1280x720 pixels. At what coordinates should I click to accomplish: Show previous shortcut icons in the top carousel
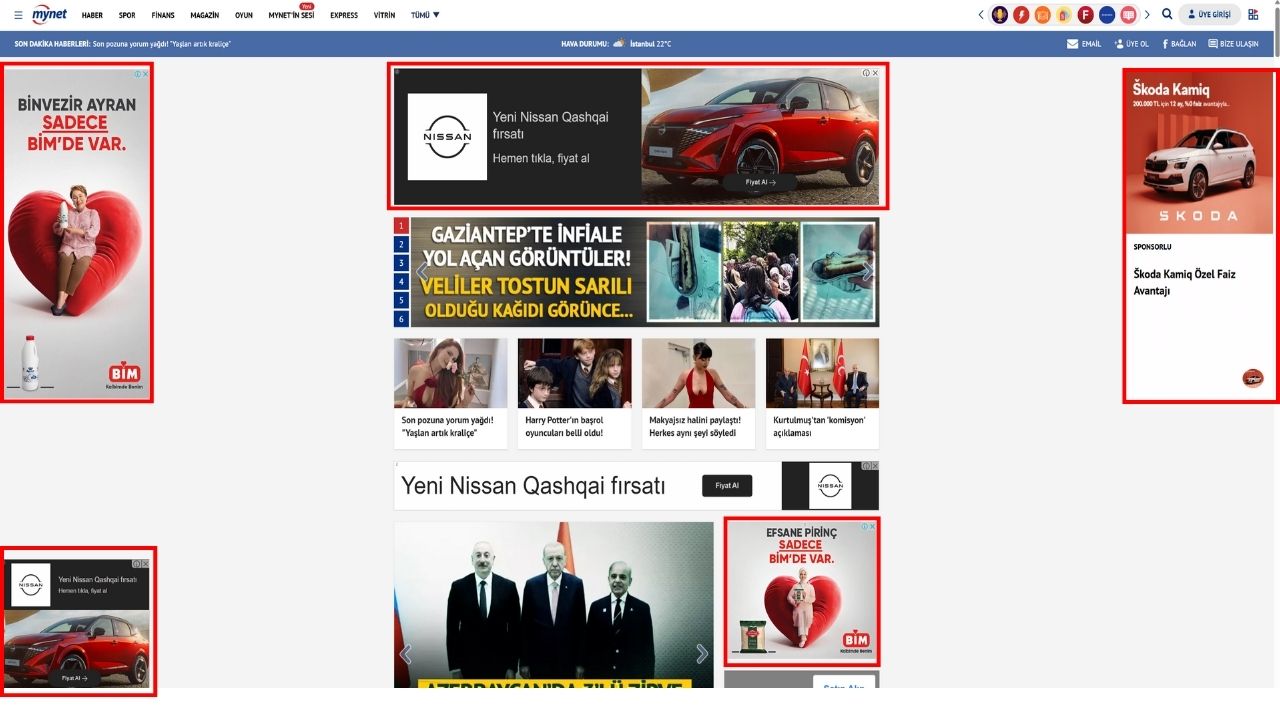pyautogui.click(x=981, y=15)
